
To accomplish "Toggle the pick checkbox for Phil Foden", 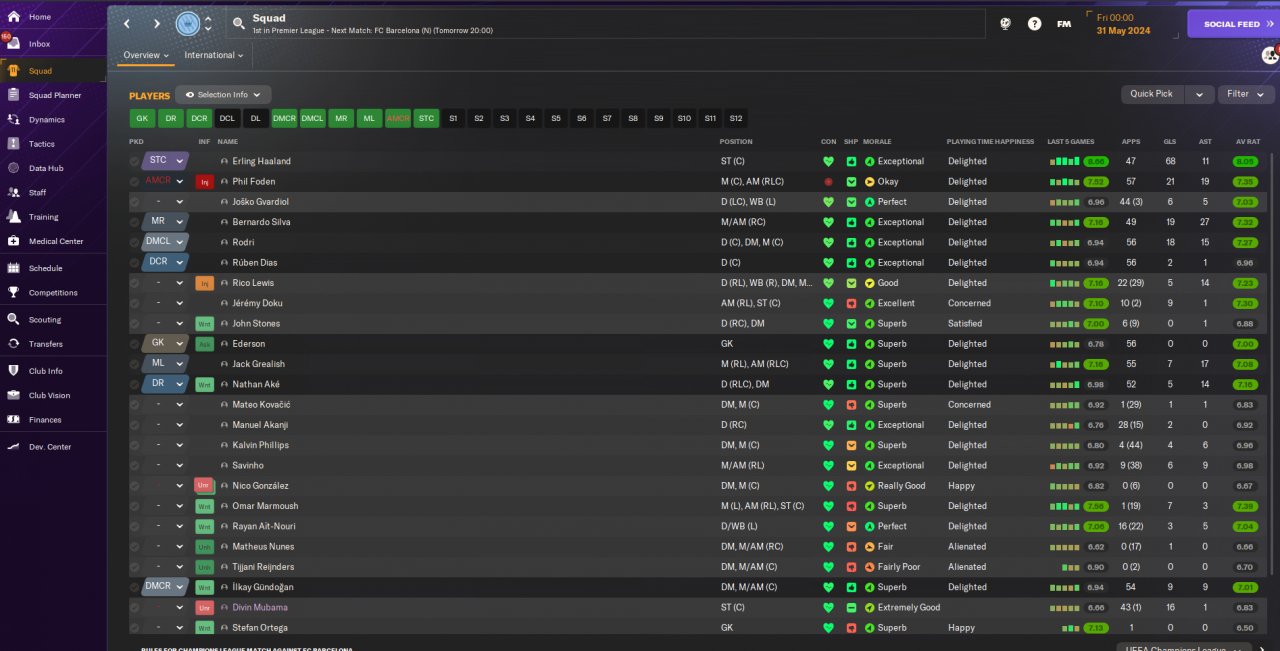I will pyautogui.click(x=135, y=182).
